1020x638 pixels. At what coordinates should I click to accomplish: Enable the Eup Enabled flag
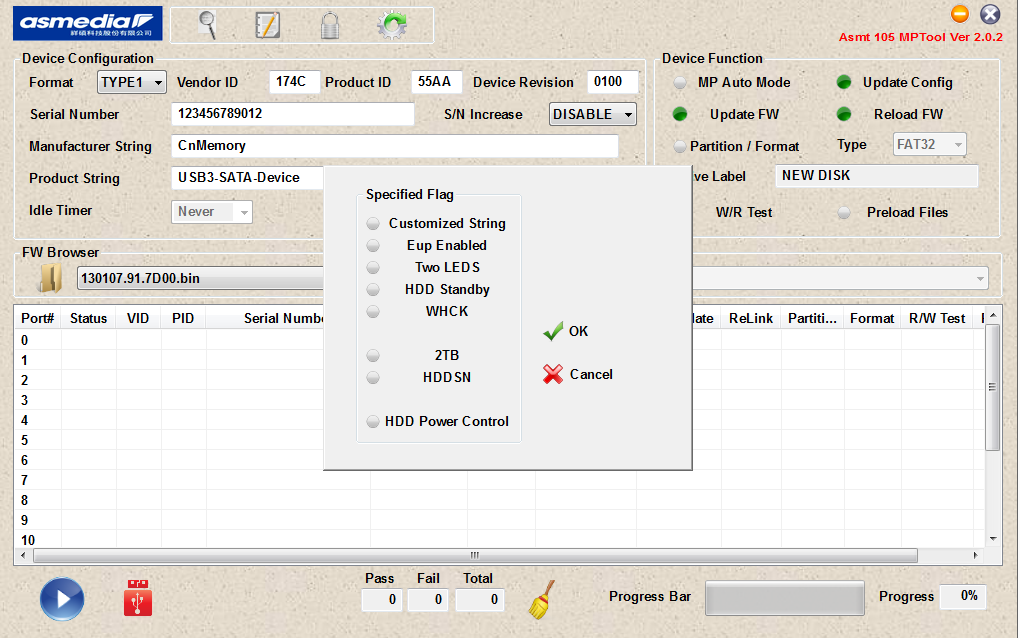click(x=373, y=246)
